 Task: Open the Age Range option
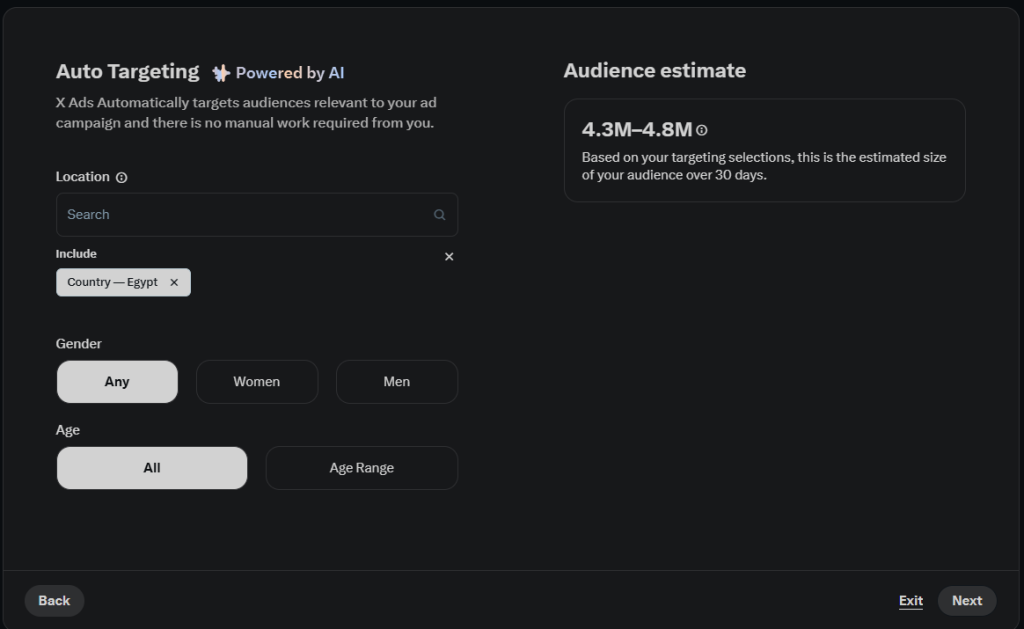(x=362, y=468)
